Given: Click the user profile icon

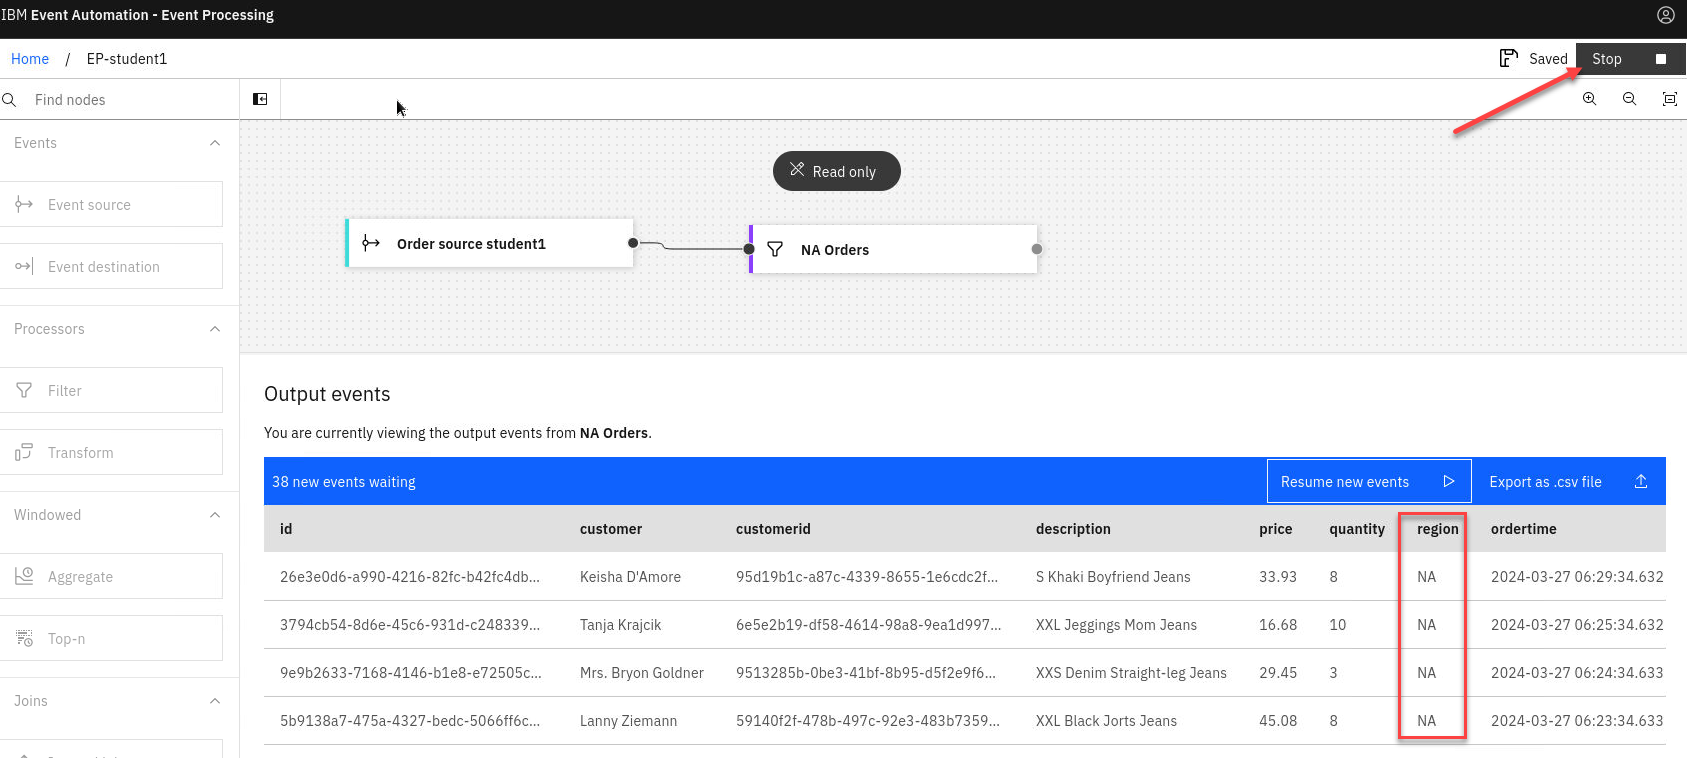Looking at the screenshot, I should click(1665, 15).
